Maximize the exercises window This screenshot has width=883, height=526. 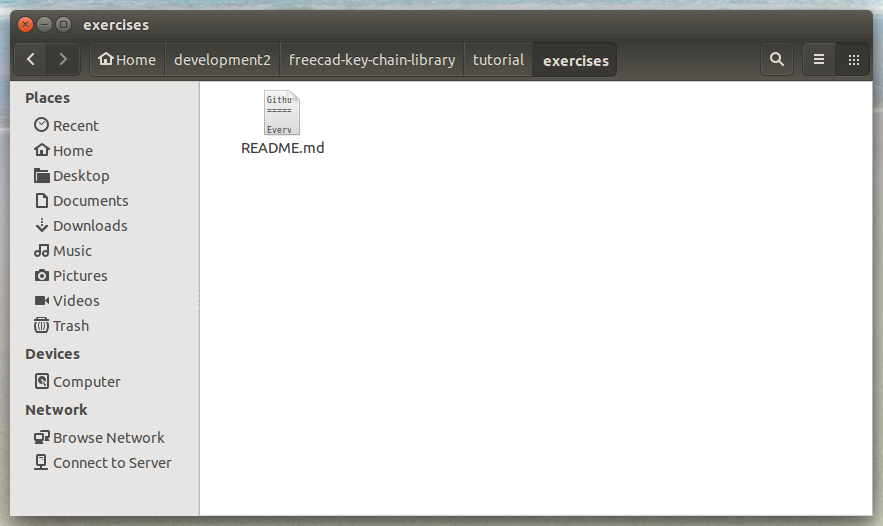(x=64, y=24)
